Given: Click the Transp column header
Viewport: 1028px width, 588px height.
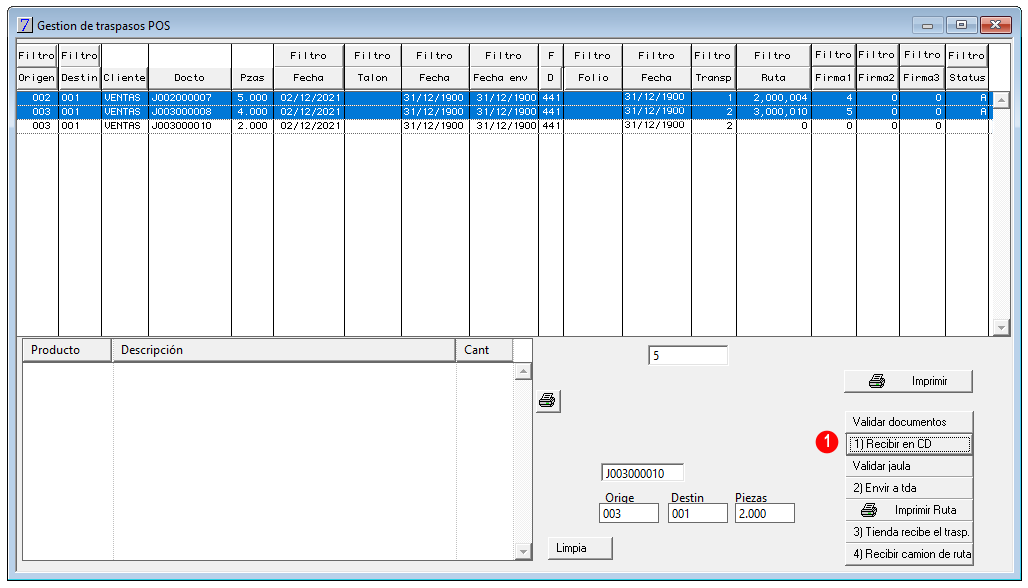Looking at the screenshot, I should click(x=713, y=77).
